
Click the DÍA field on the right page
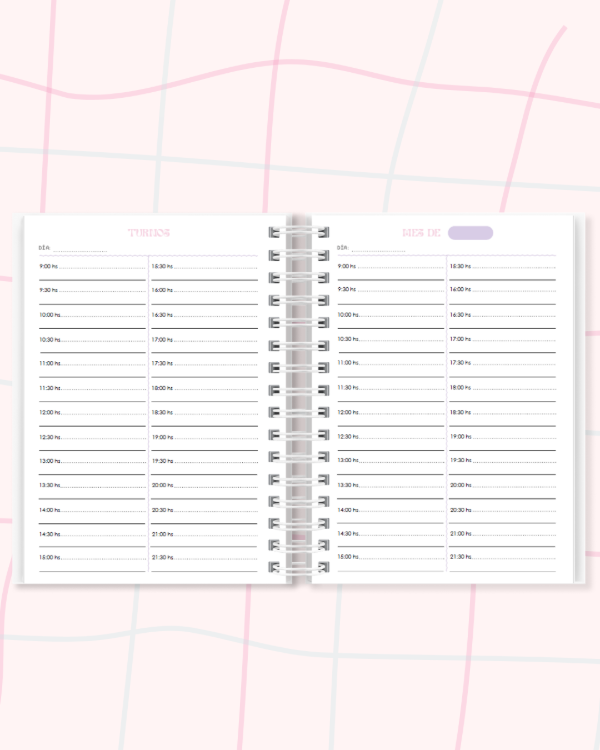tap(378, 248)
